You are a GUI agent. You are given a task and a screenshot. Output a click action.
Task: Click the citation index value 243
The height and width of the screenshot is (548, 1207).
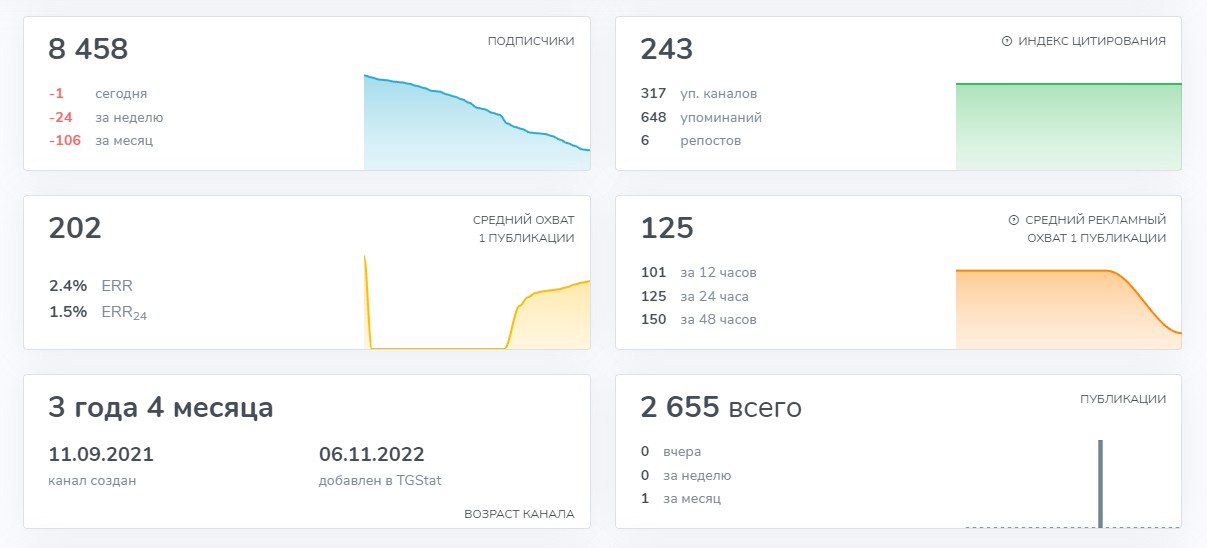click(x=667, y=49)
